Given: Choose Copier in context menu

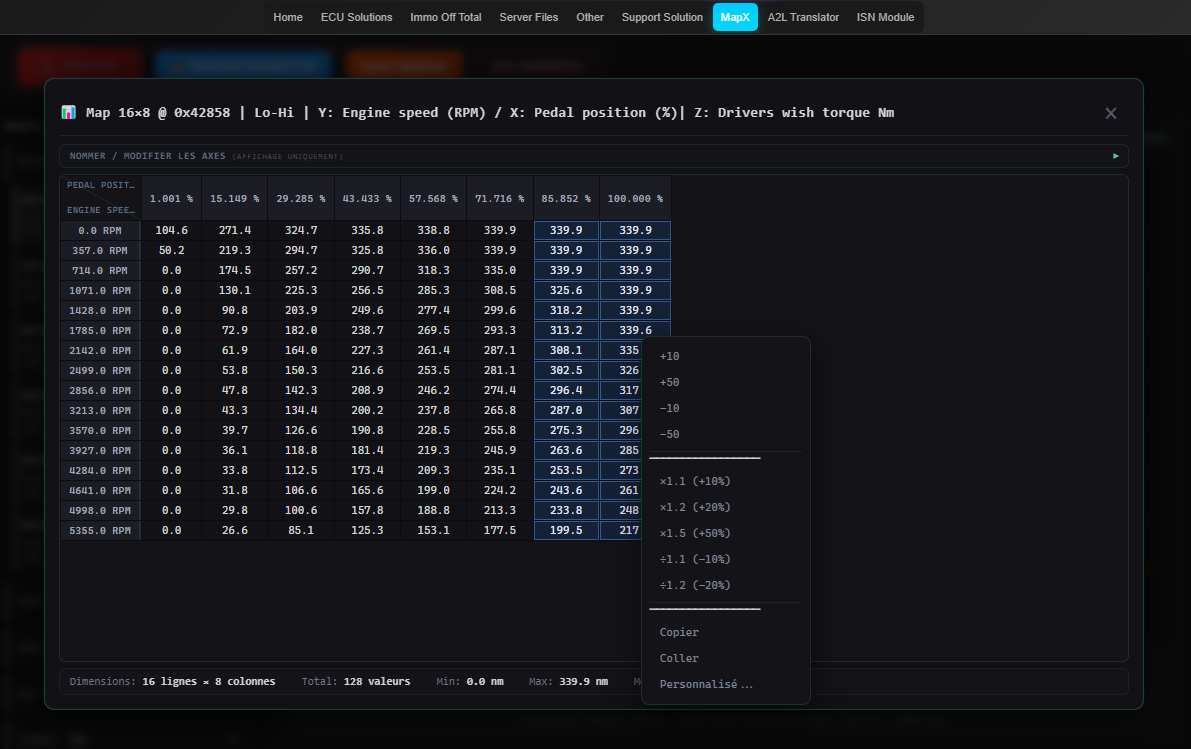Looking at the screenshot, I should (725, 632).
